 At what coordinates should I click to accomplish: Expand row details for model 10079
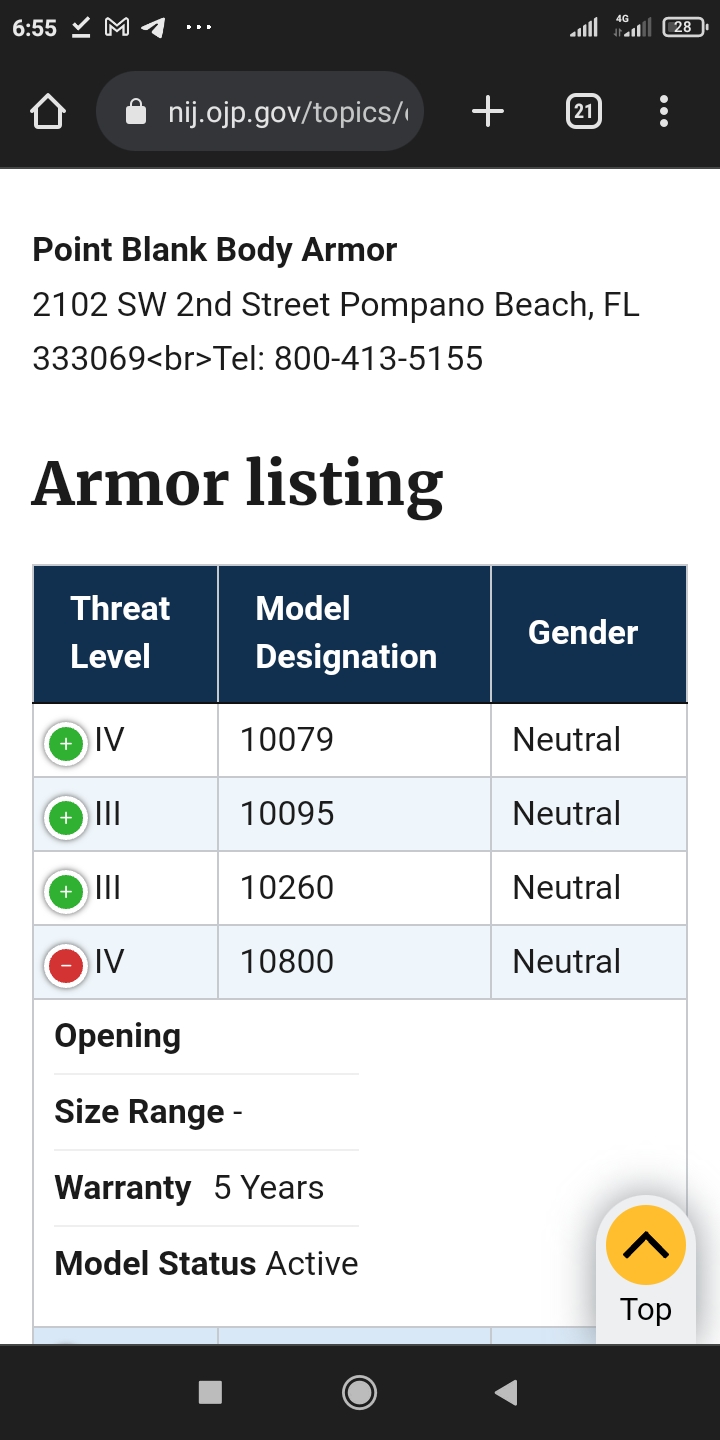(66, 743)
